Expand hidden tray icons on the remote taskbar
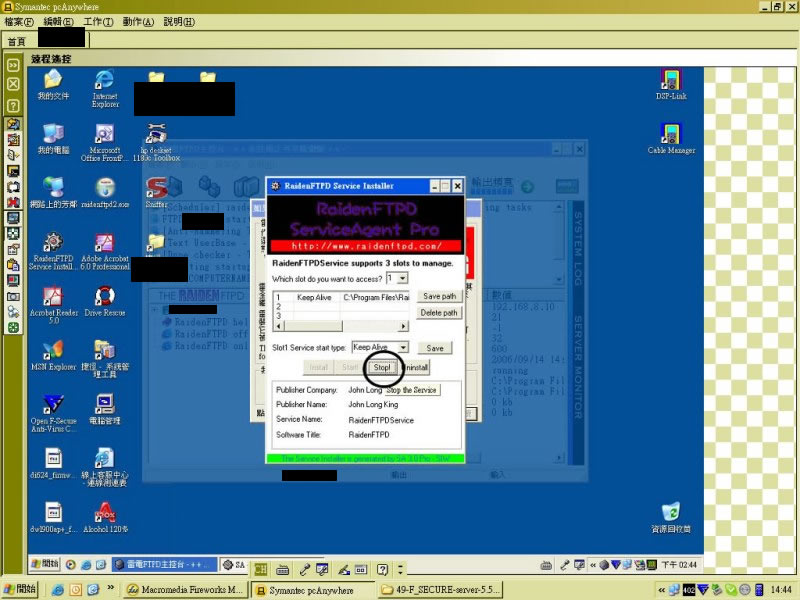The width and height of the screenshot is (800, 600). (593, 565)
